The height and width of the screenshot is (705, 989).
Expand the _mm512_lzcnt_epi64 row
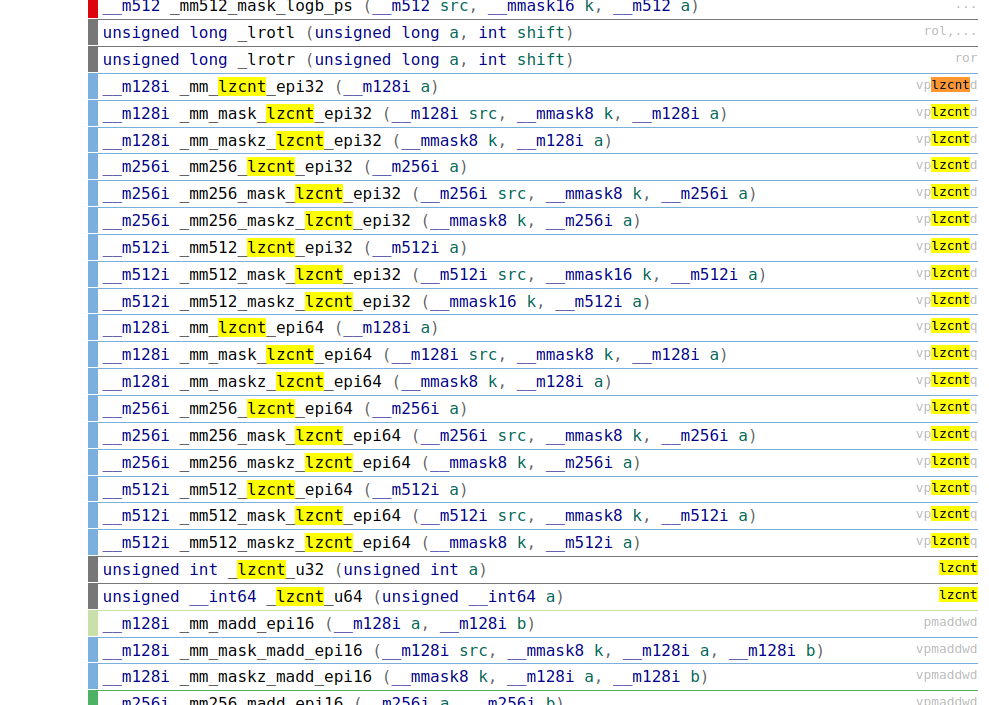[x=533, y=490]
